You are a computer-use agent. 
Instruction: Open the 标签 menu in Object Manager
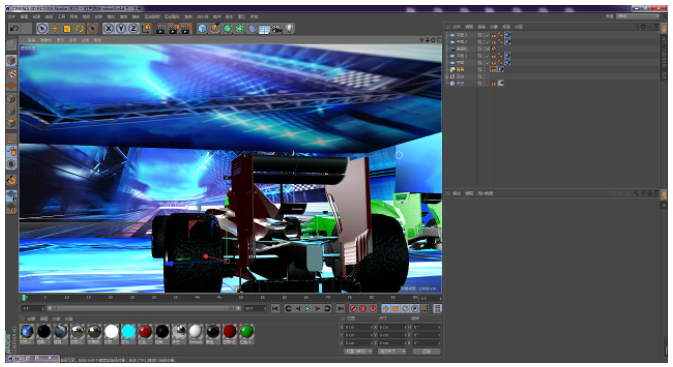coord(506,27)
